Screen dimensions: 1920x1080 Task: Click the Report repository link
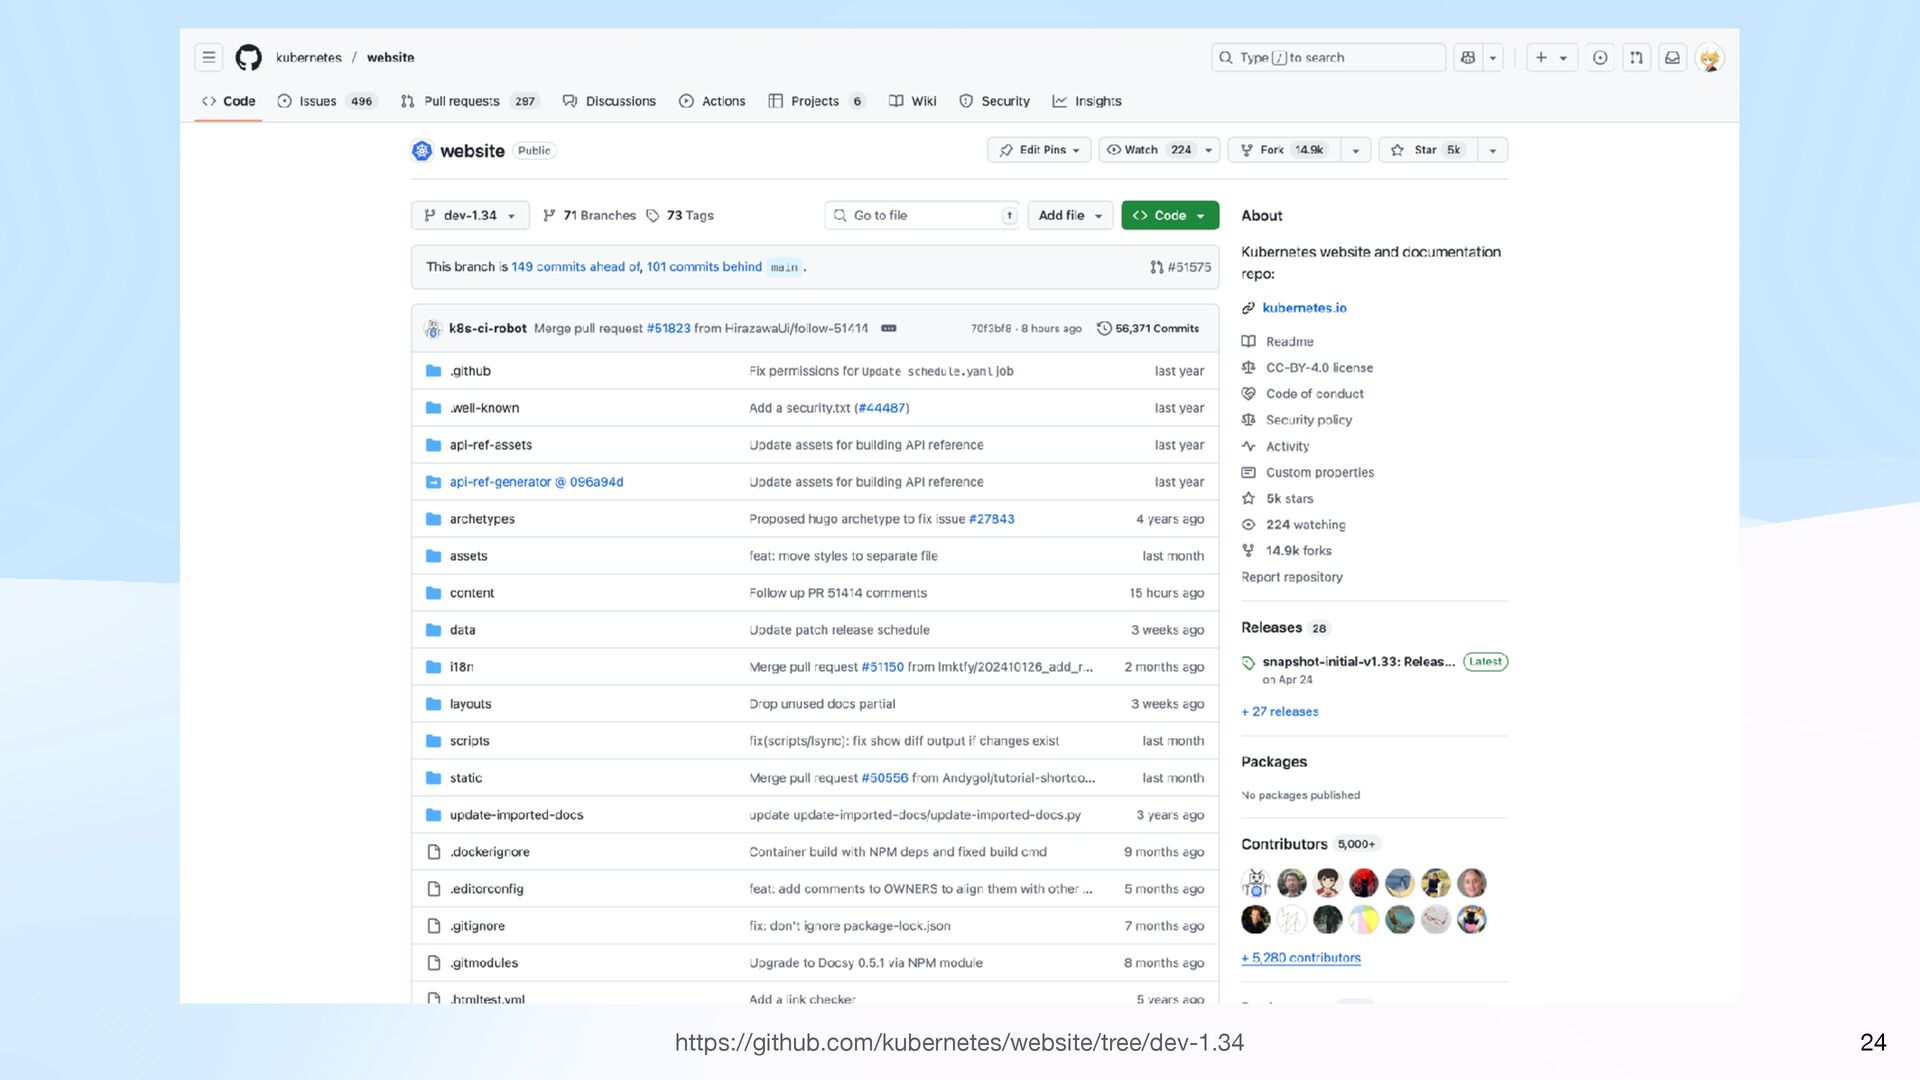point(1292,577)
